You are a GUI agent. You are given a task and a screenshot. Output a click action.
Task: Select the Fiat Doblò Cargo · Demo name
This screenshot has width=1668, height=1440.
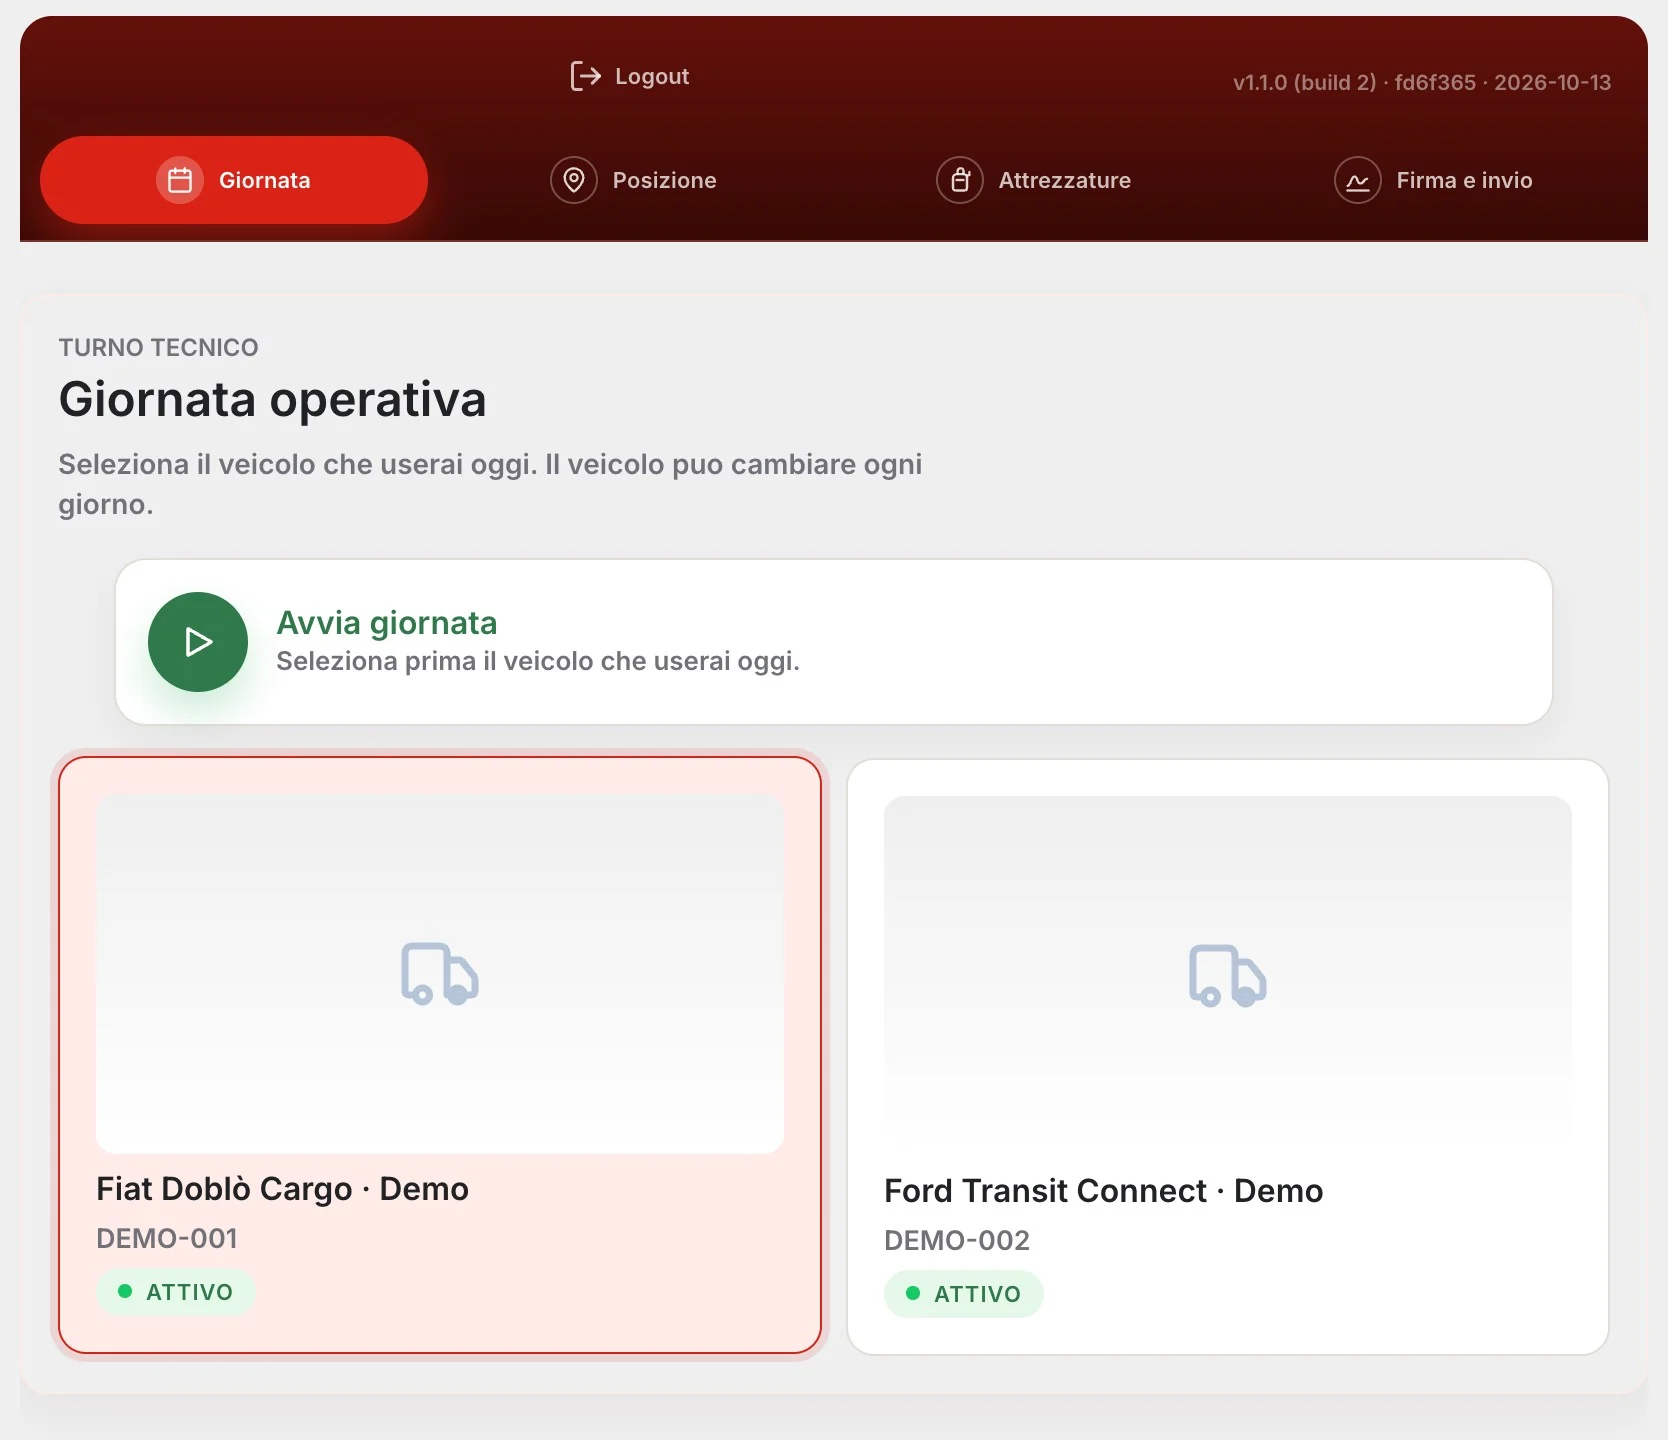(282, 1188)
